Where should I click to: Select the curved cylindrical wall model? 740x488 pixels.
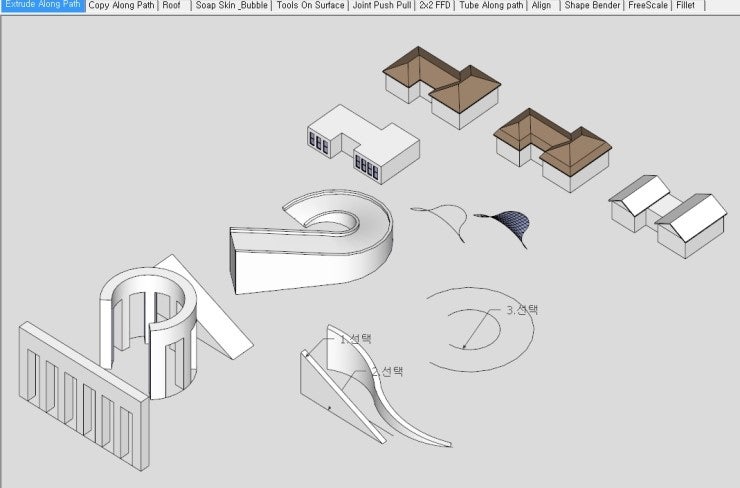(x=148, y=333)
